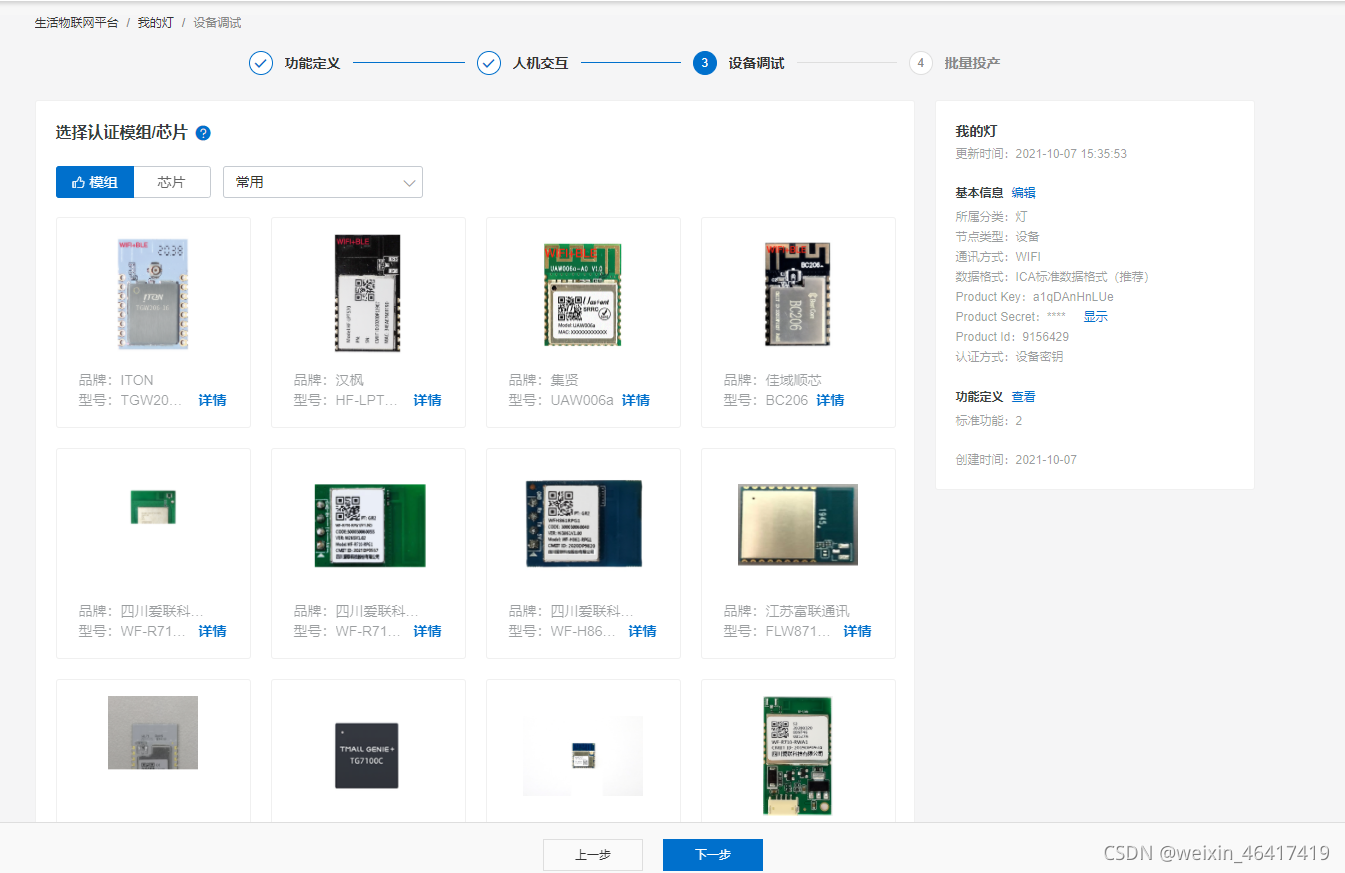Click the 批量投产 step label
This screenshot has height=873, width=1345.
coord(972,63)
